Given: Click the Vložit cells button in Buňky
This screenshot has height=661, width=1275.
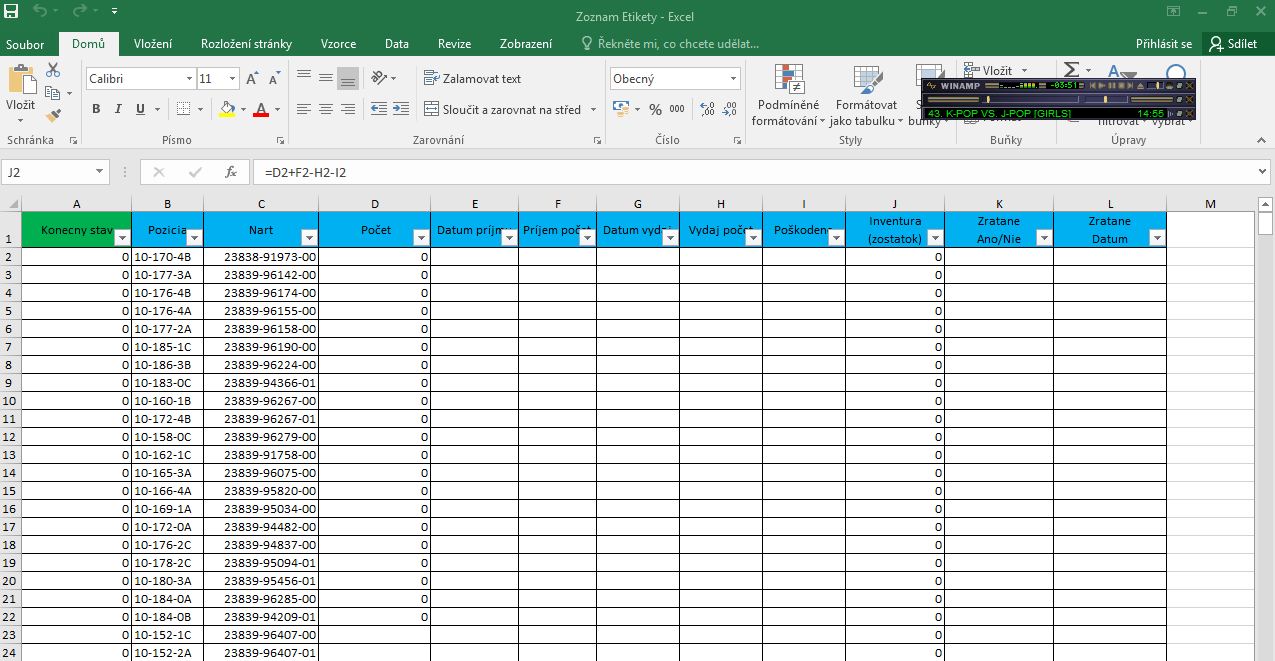Looking at the screenshot, I should pyautogui.click(x=988, y=70).
